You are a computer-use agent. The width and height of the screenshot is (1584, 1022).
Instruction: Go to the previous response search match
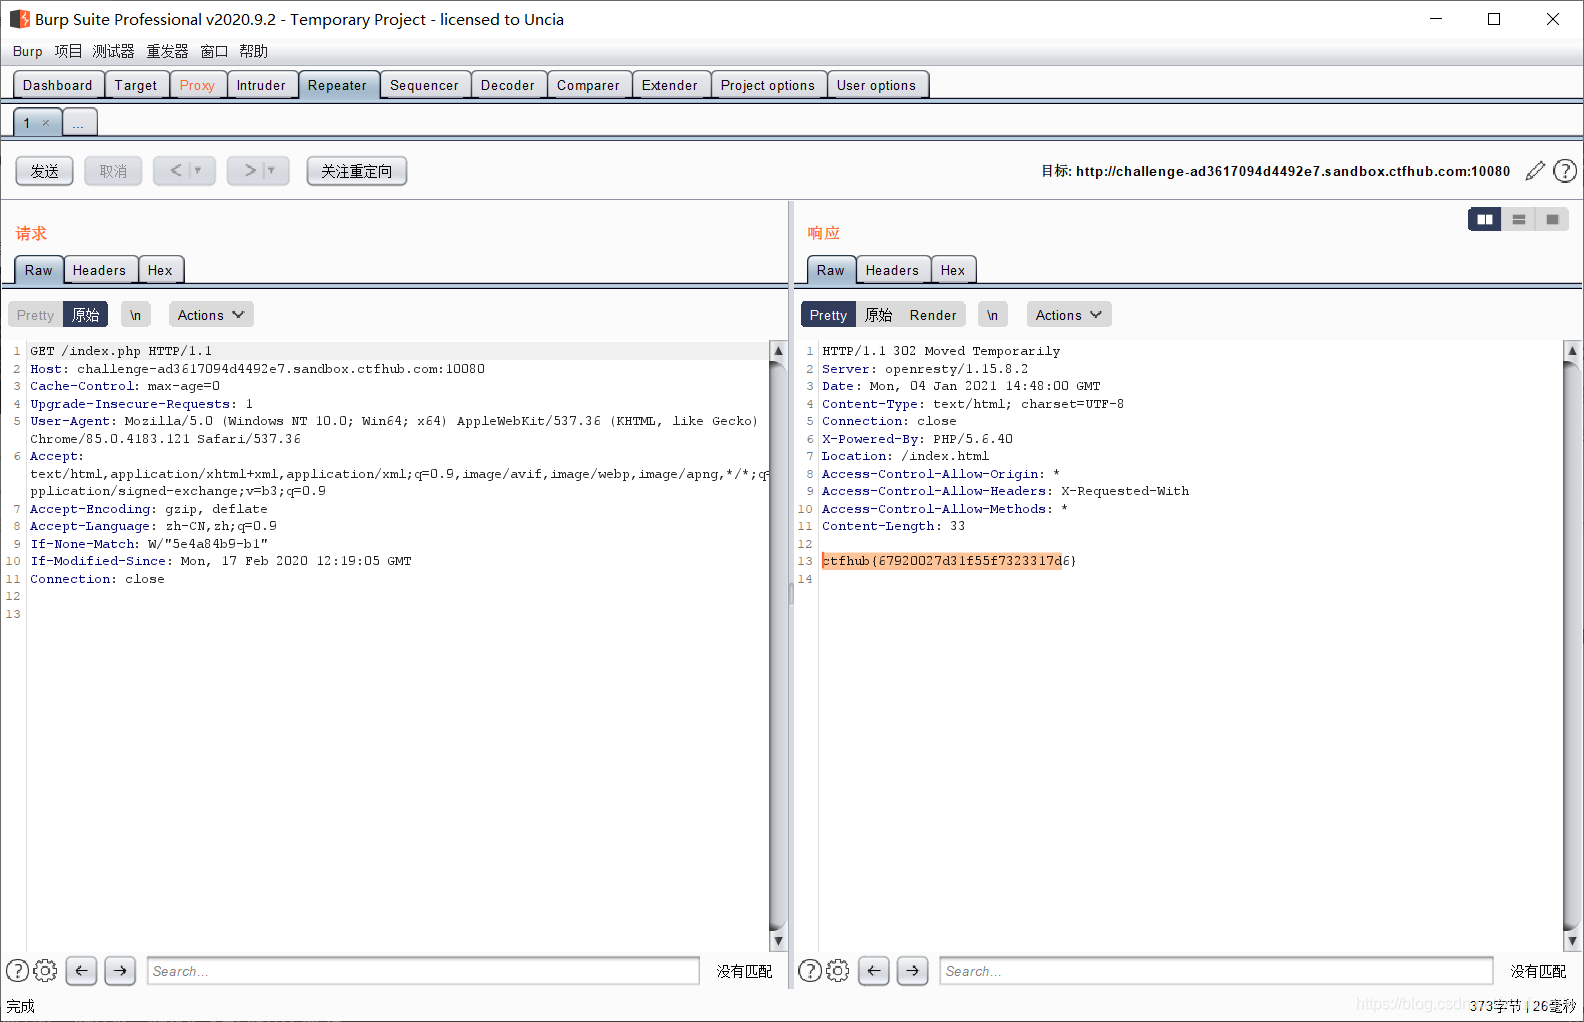874,970
